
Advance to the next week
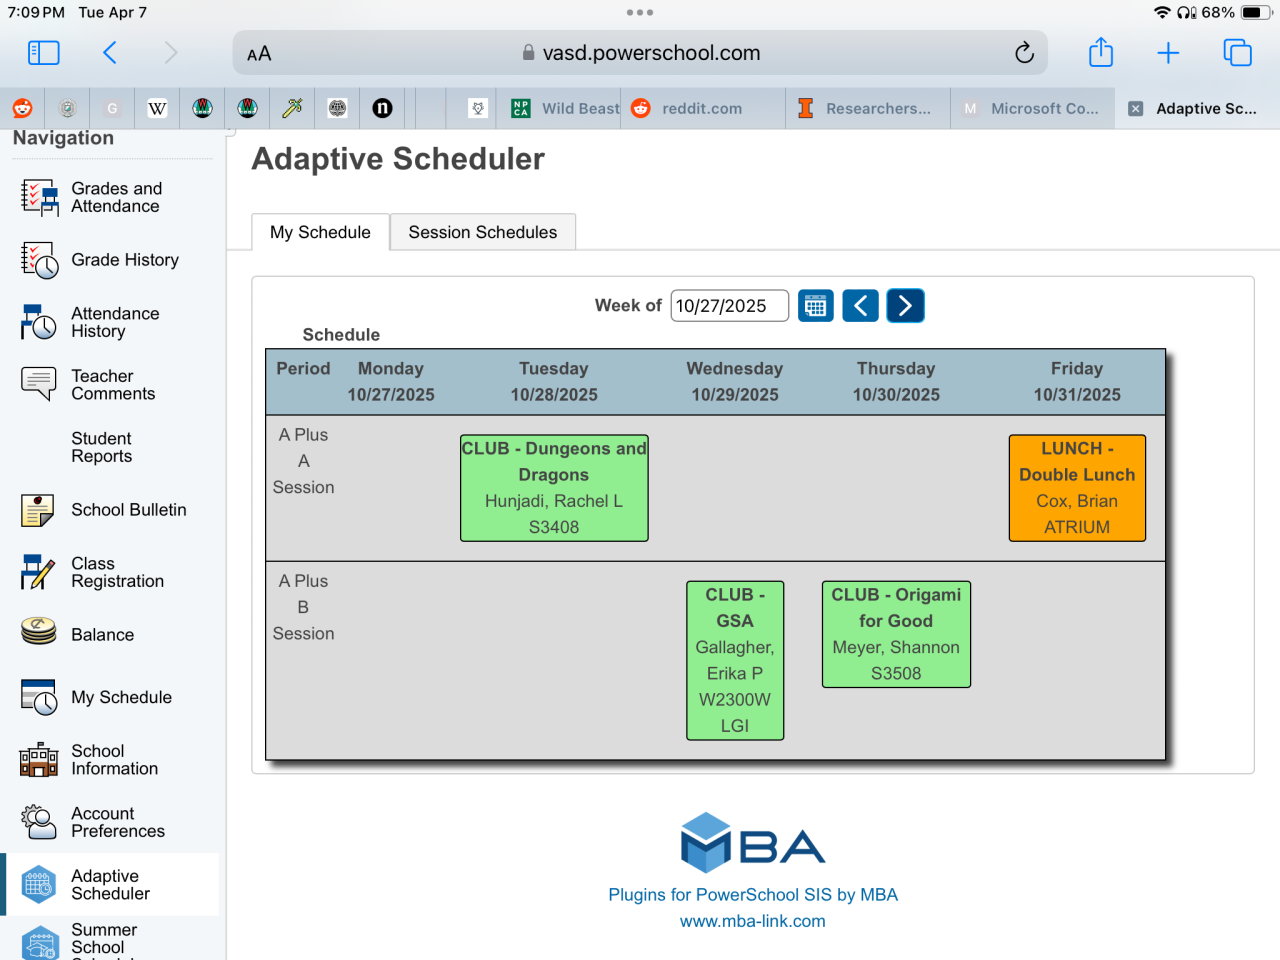tap(905, 306)
